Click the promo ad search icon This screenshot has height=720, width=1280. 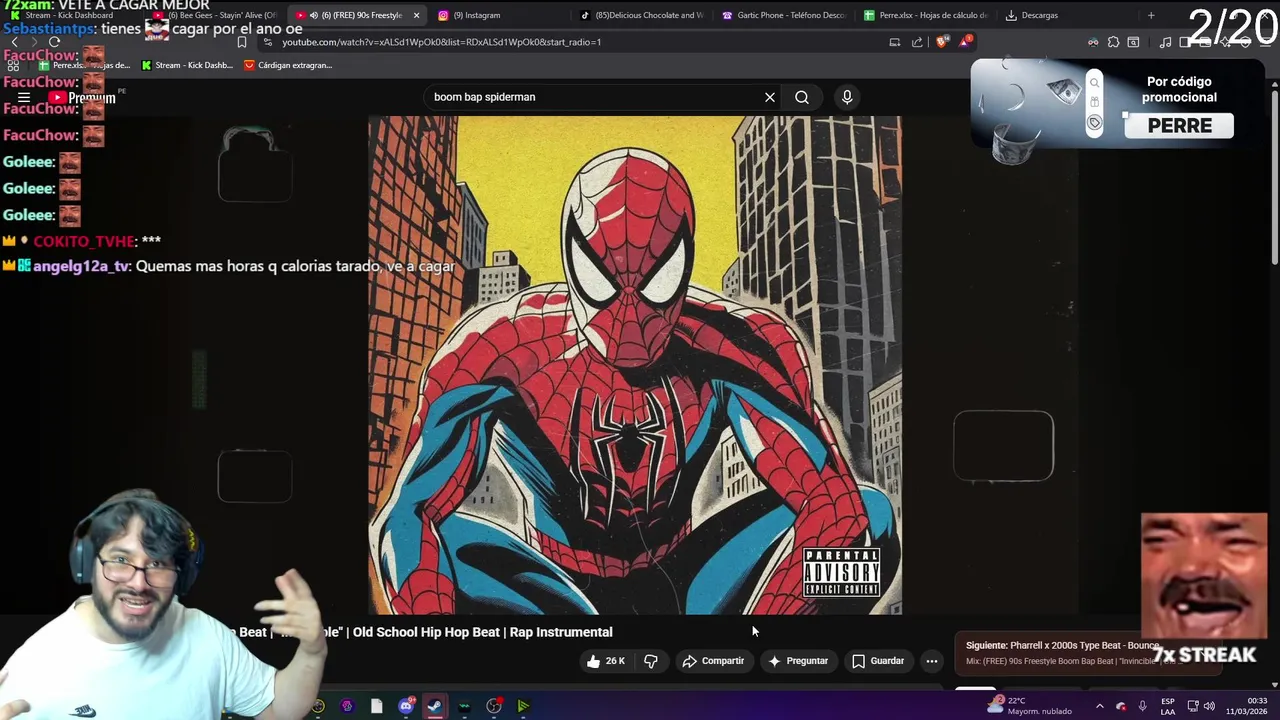point(1094,83)
